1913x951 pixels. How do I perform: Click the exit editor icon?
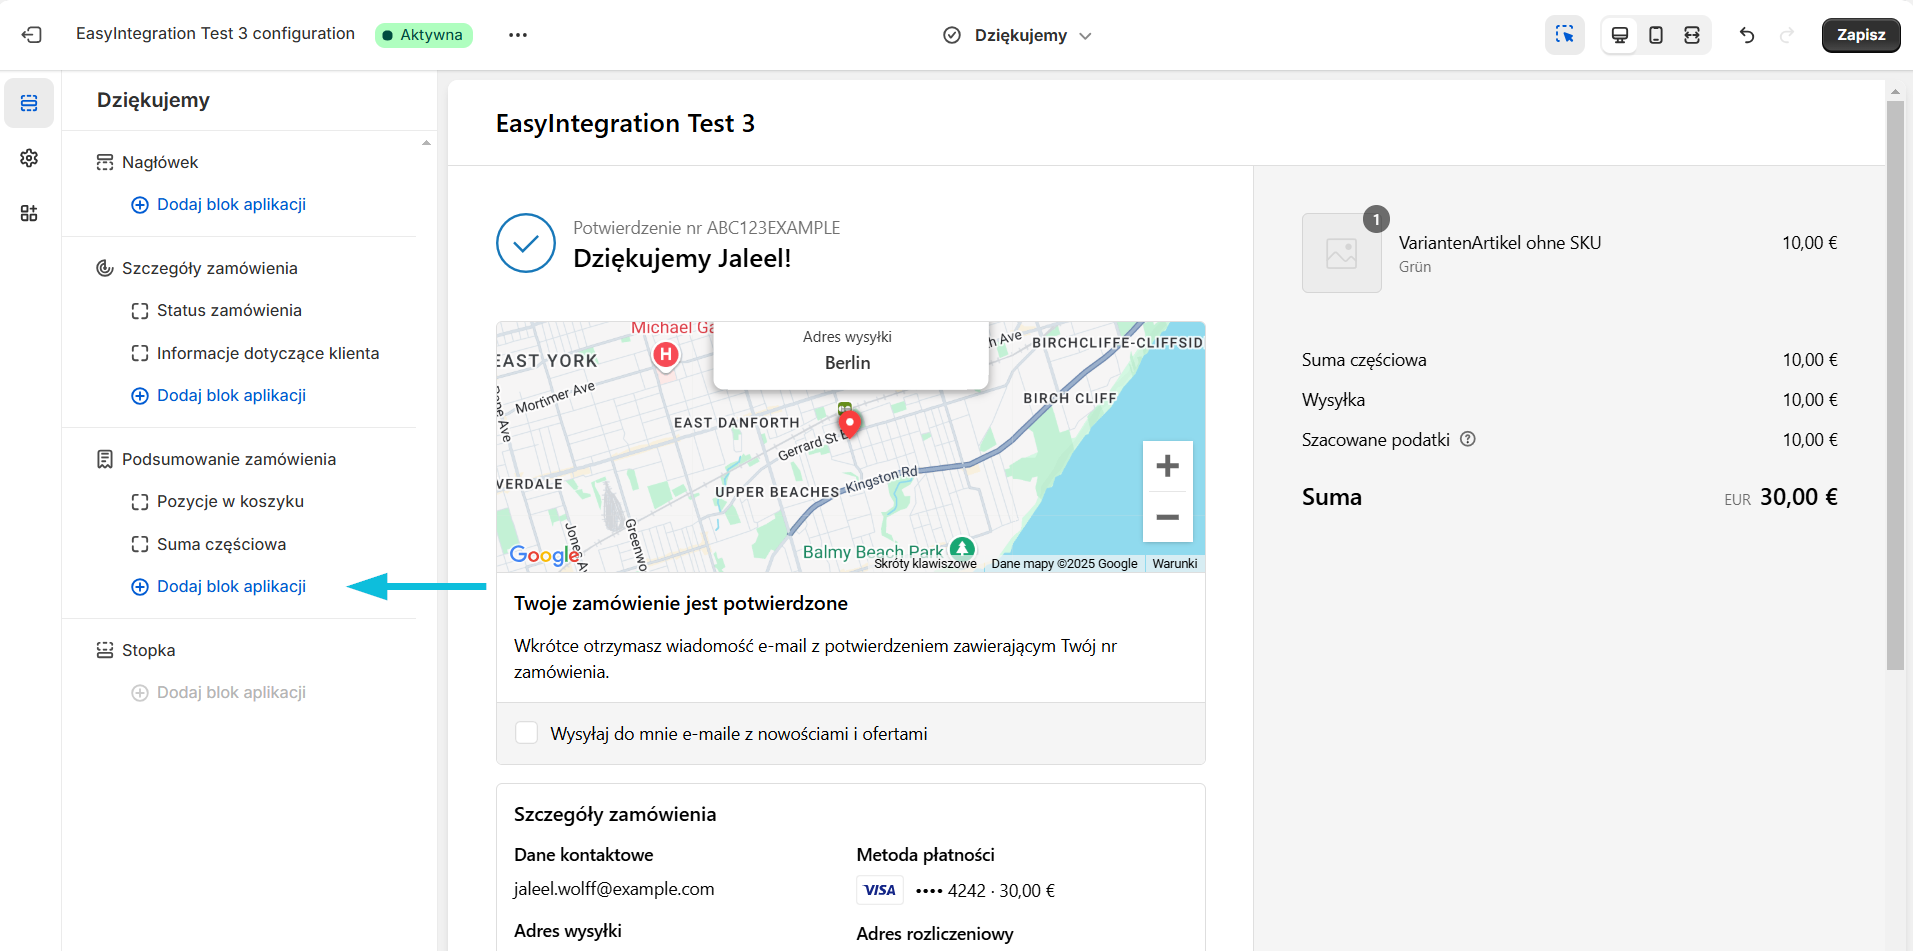pyautogui.click(x=32, y=35)
